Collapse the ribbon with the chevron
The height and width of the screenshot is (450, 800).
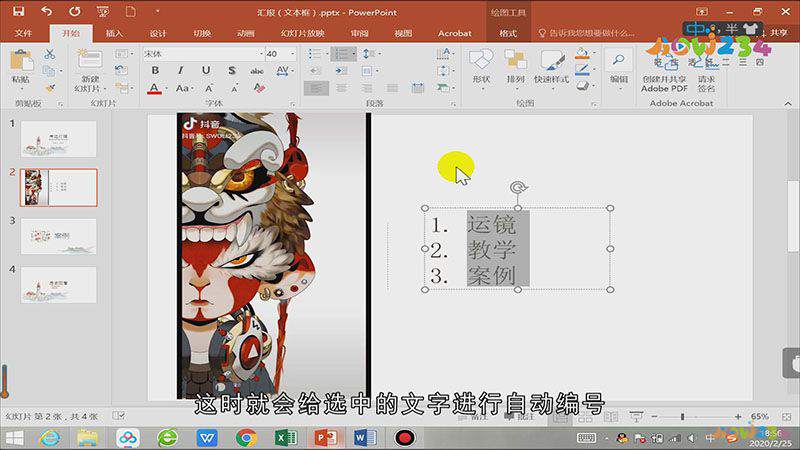pyautogui.click(x=788, y=104)
